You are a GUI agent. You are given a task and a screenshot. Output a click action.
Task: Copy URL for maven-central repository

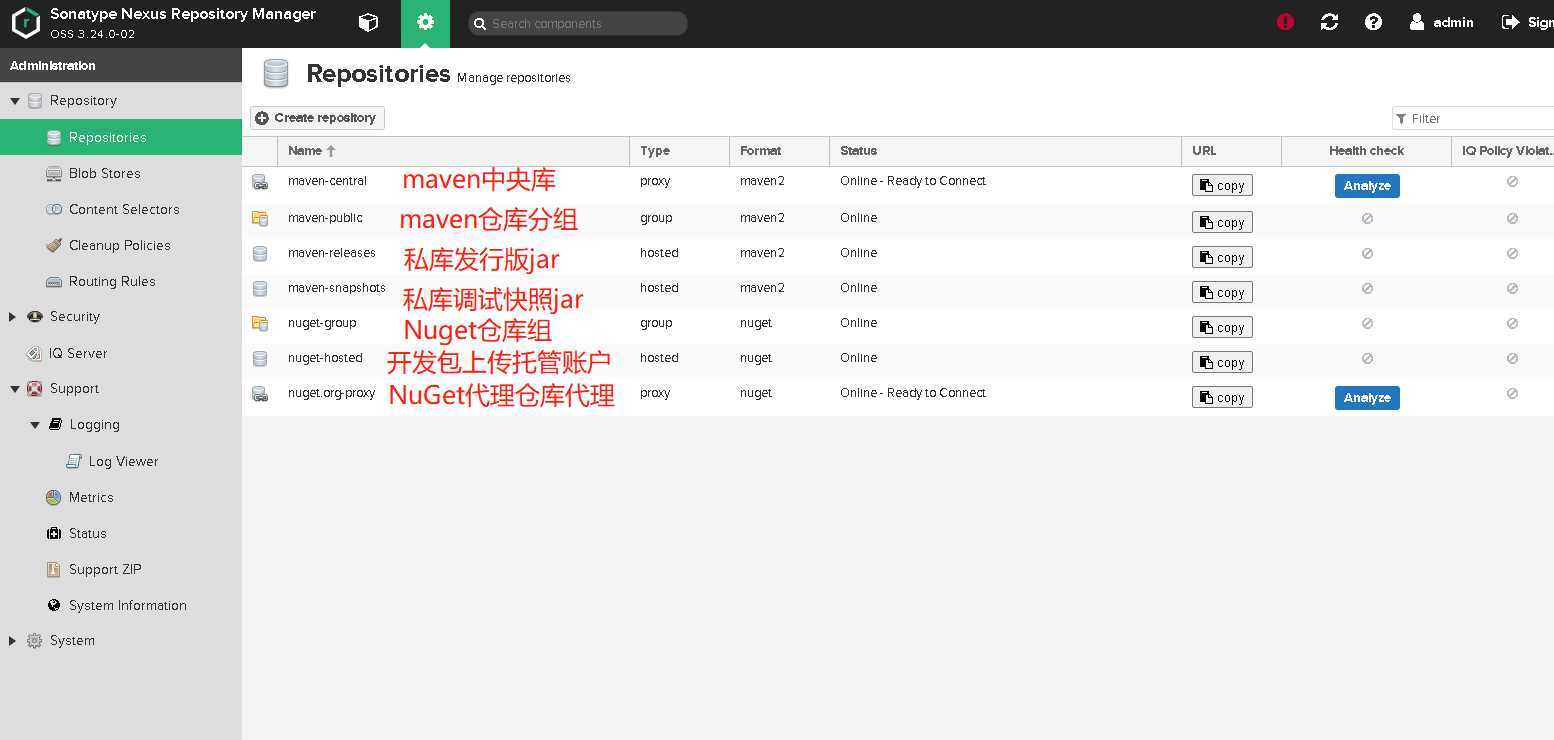point(1222,185)
